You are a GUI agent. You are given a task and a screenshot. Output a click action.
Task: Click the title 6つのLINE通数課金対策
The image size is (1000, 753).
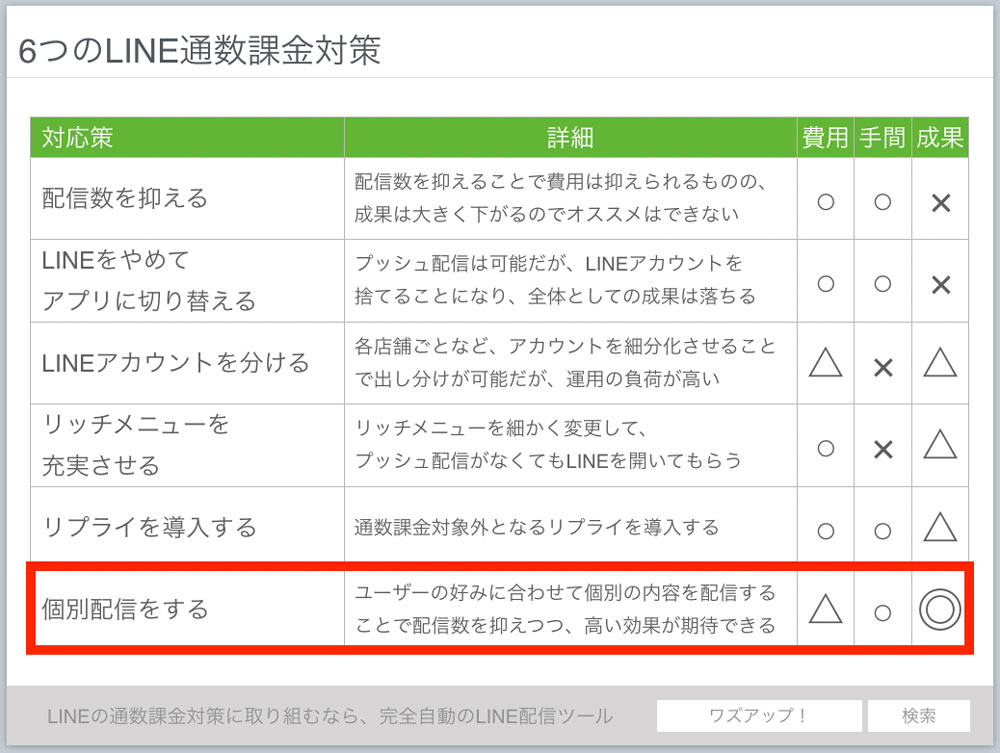click(199, 50)
